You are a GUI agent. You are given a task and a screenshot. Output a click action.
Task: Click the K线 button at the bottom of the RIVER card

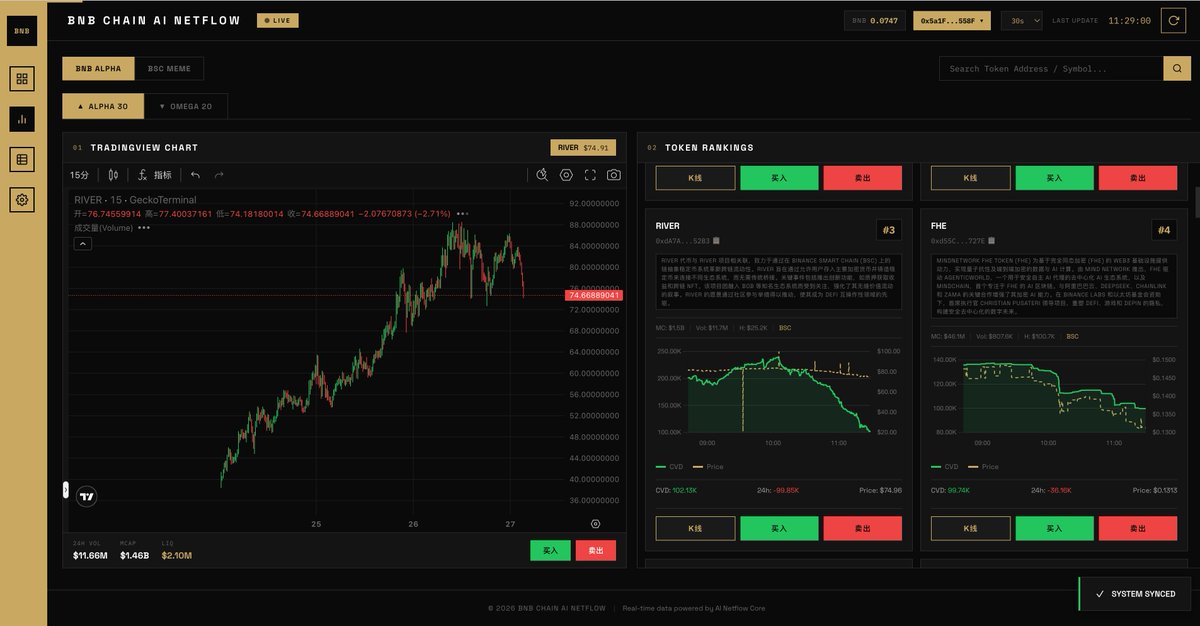[695, 528]
